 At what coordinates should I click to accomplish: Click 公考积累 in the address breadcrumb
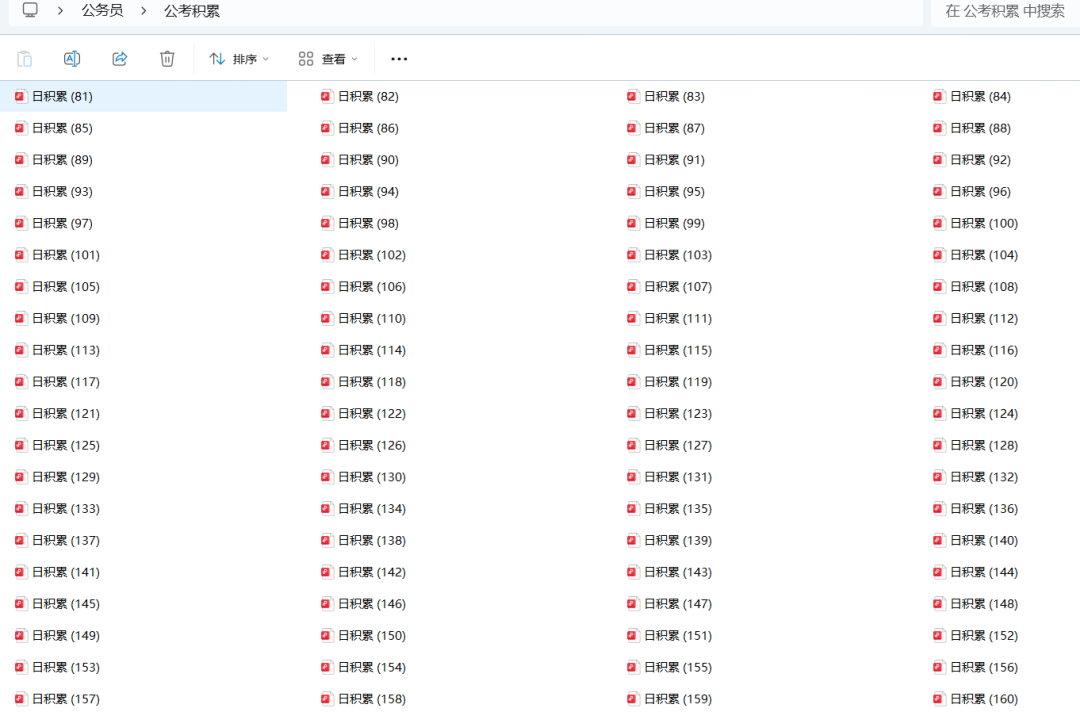tap(192, 11)
